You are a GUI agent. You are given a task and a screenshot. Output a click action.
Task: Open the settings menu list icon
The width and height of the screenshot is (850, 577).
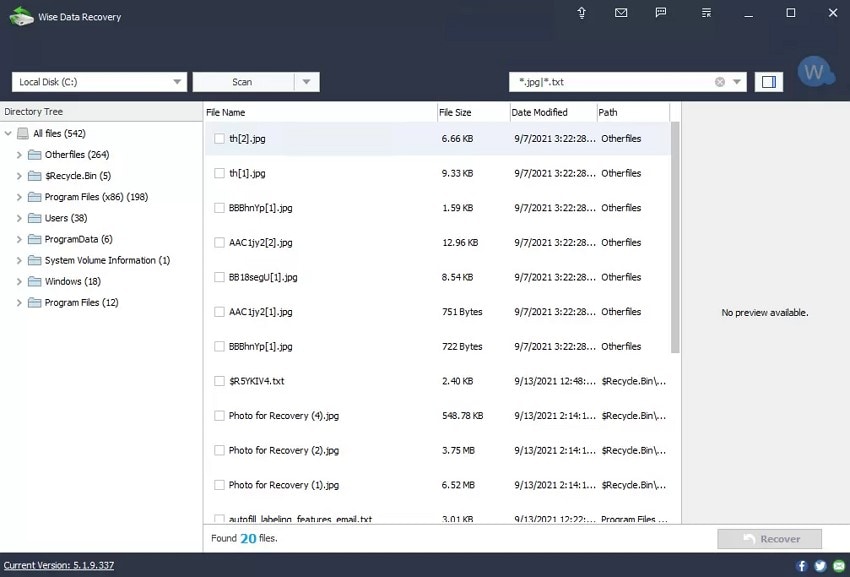(706, 12)
